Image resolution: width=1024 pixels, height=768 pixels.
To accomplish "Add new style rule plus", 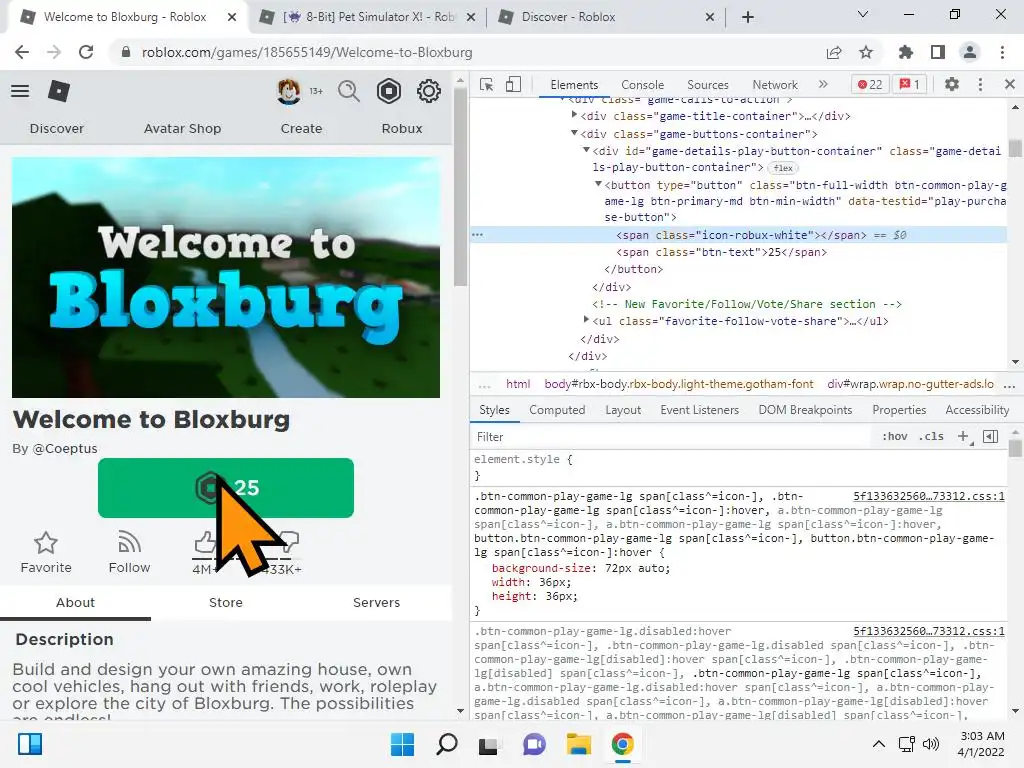I will 964,436.
